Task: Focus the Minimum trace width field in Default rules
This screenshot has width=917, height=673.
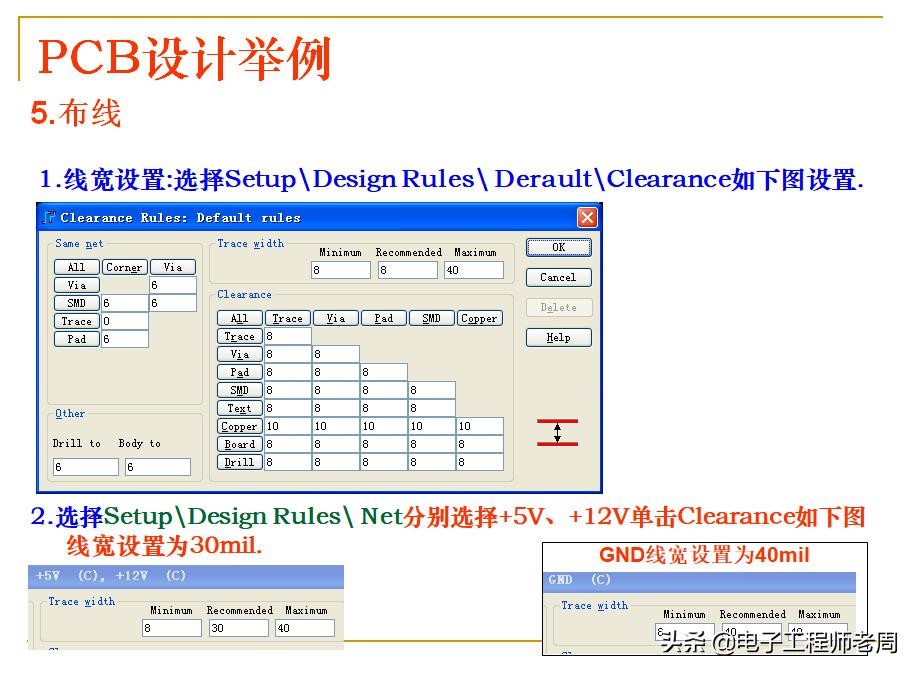Action: click(x=340, y=270)
